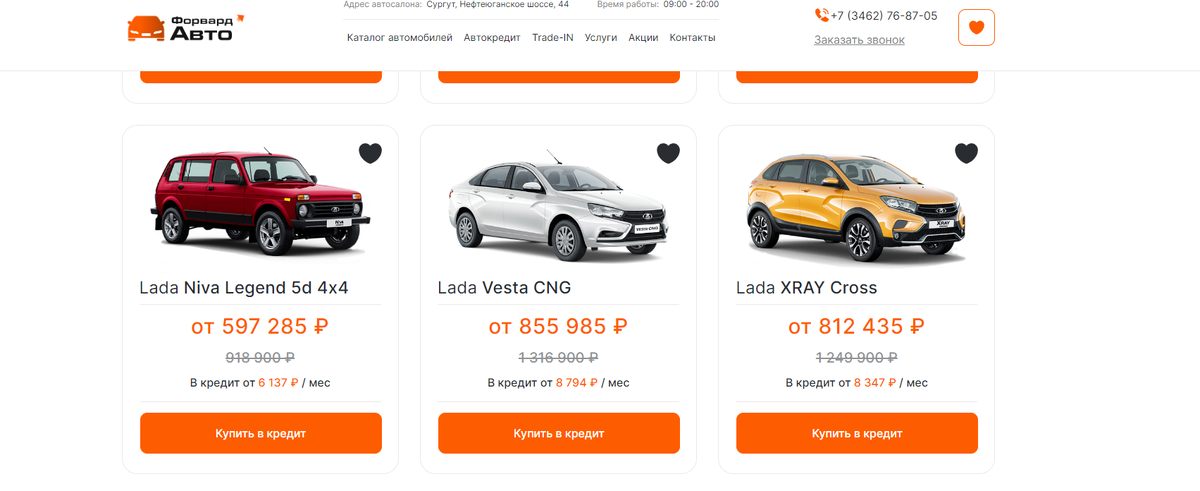Call the number +7 (3462) 76-87-05
The image size is (1200, 491).
tap(884, 16)
